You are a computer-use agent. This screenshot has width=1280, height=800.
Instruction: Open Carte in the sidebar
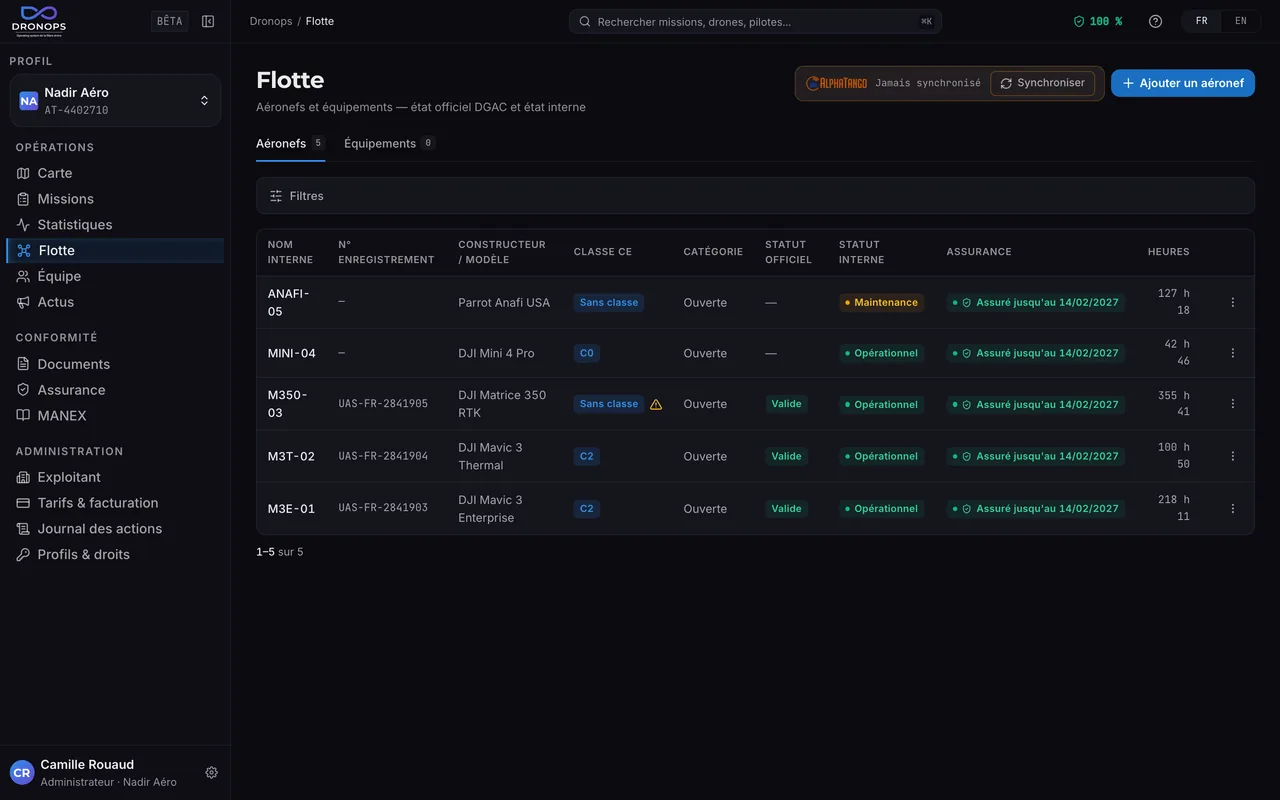[x=115, y=173]
